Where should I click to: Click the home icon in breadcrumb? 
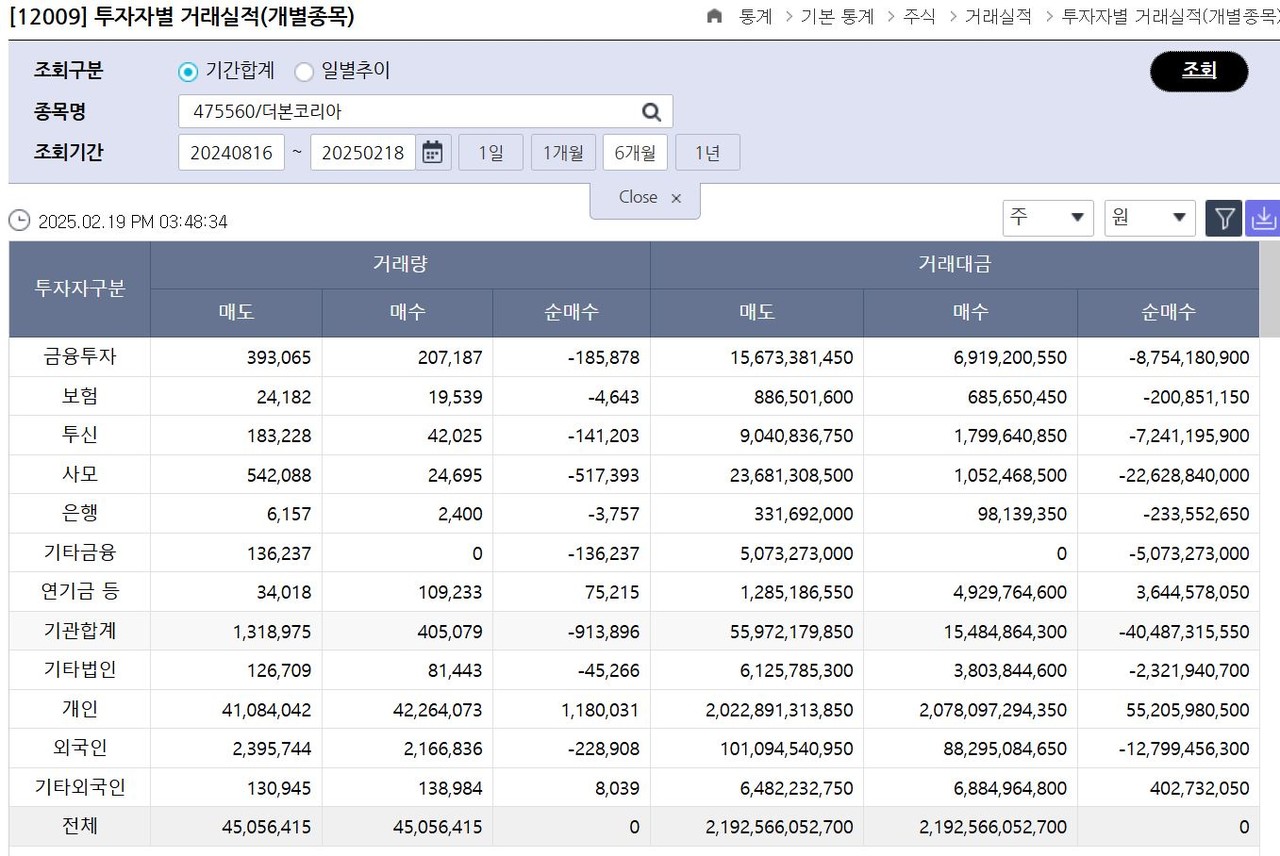714,16
